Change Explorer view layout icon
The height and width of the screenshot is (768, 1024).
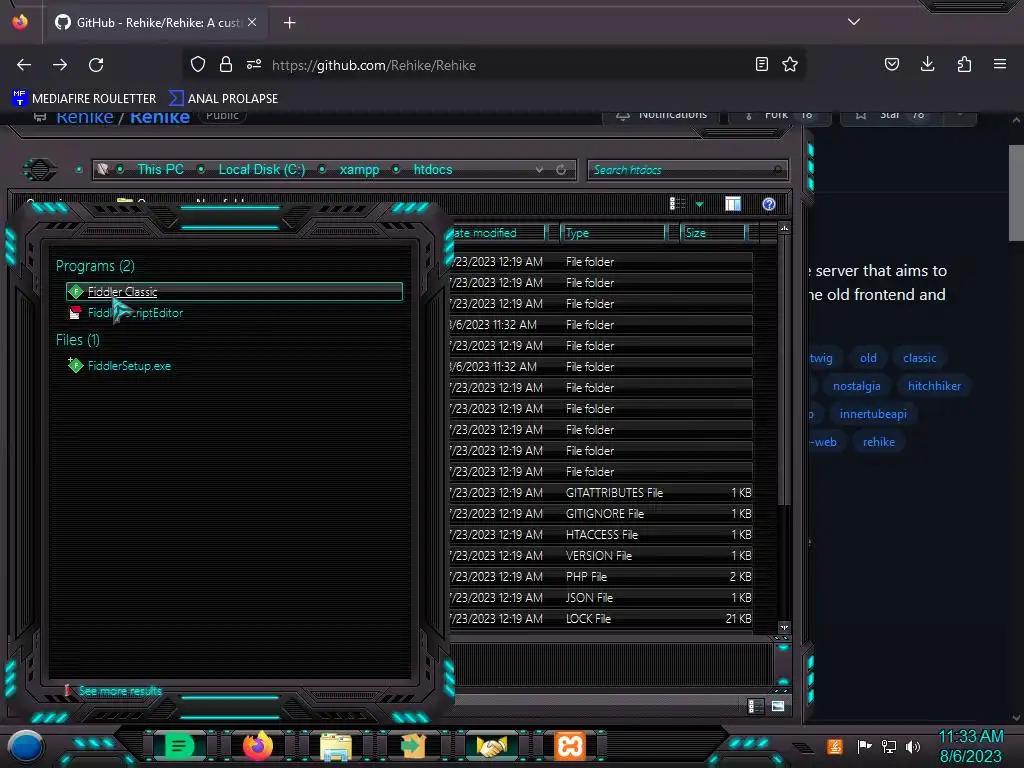click(678, 204)
